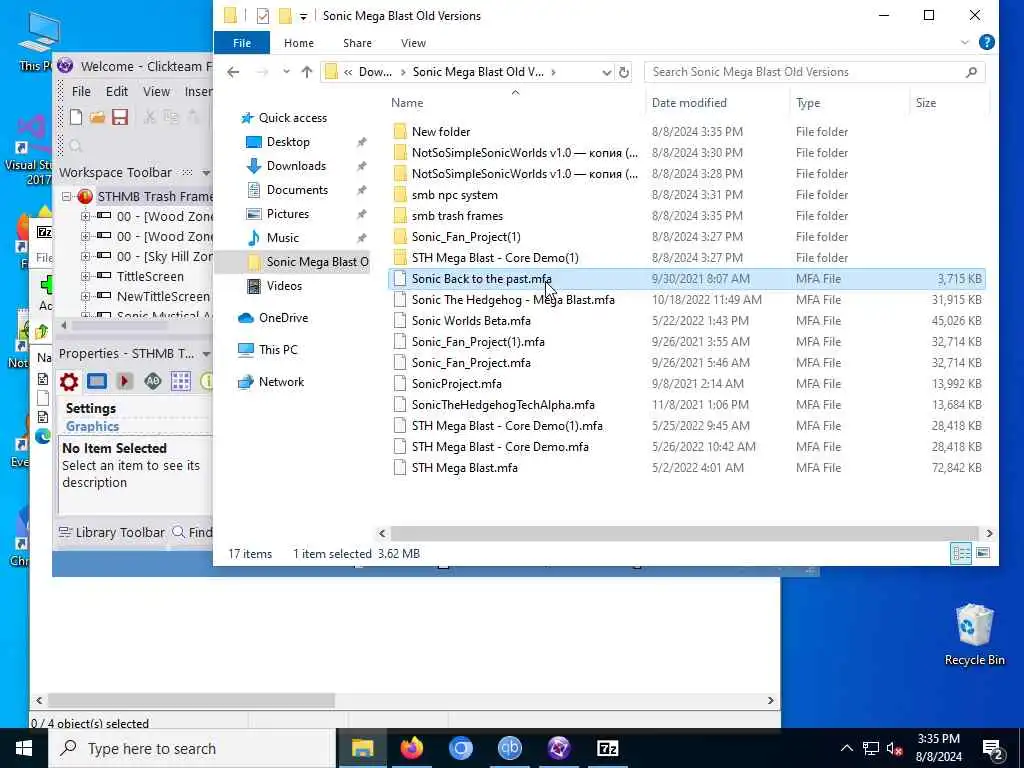
Task: Click the Explorer horizontal scrollbar right arrow
Action: click(x=989, y=534)
